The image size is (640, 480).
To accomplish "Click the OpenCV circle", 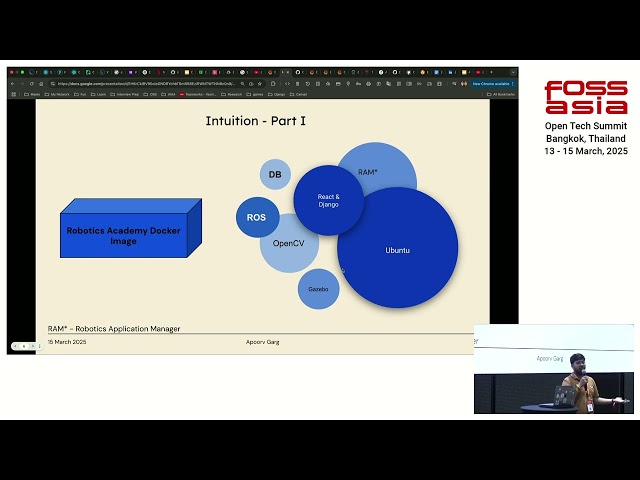I will coord(289,245).
